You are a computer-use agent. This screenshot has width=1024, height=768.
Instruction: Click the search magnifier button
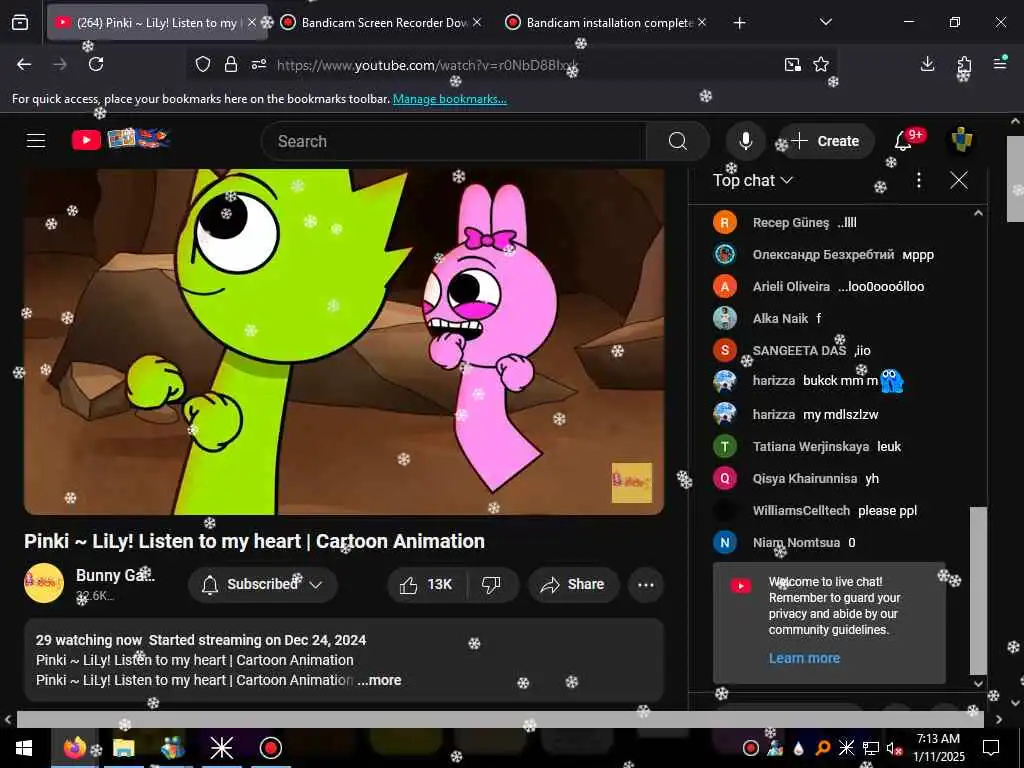(x=678, y=141)
